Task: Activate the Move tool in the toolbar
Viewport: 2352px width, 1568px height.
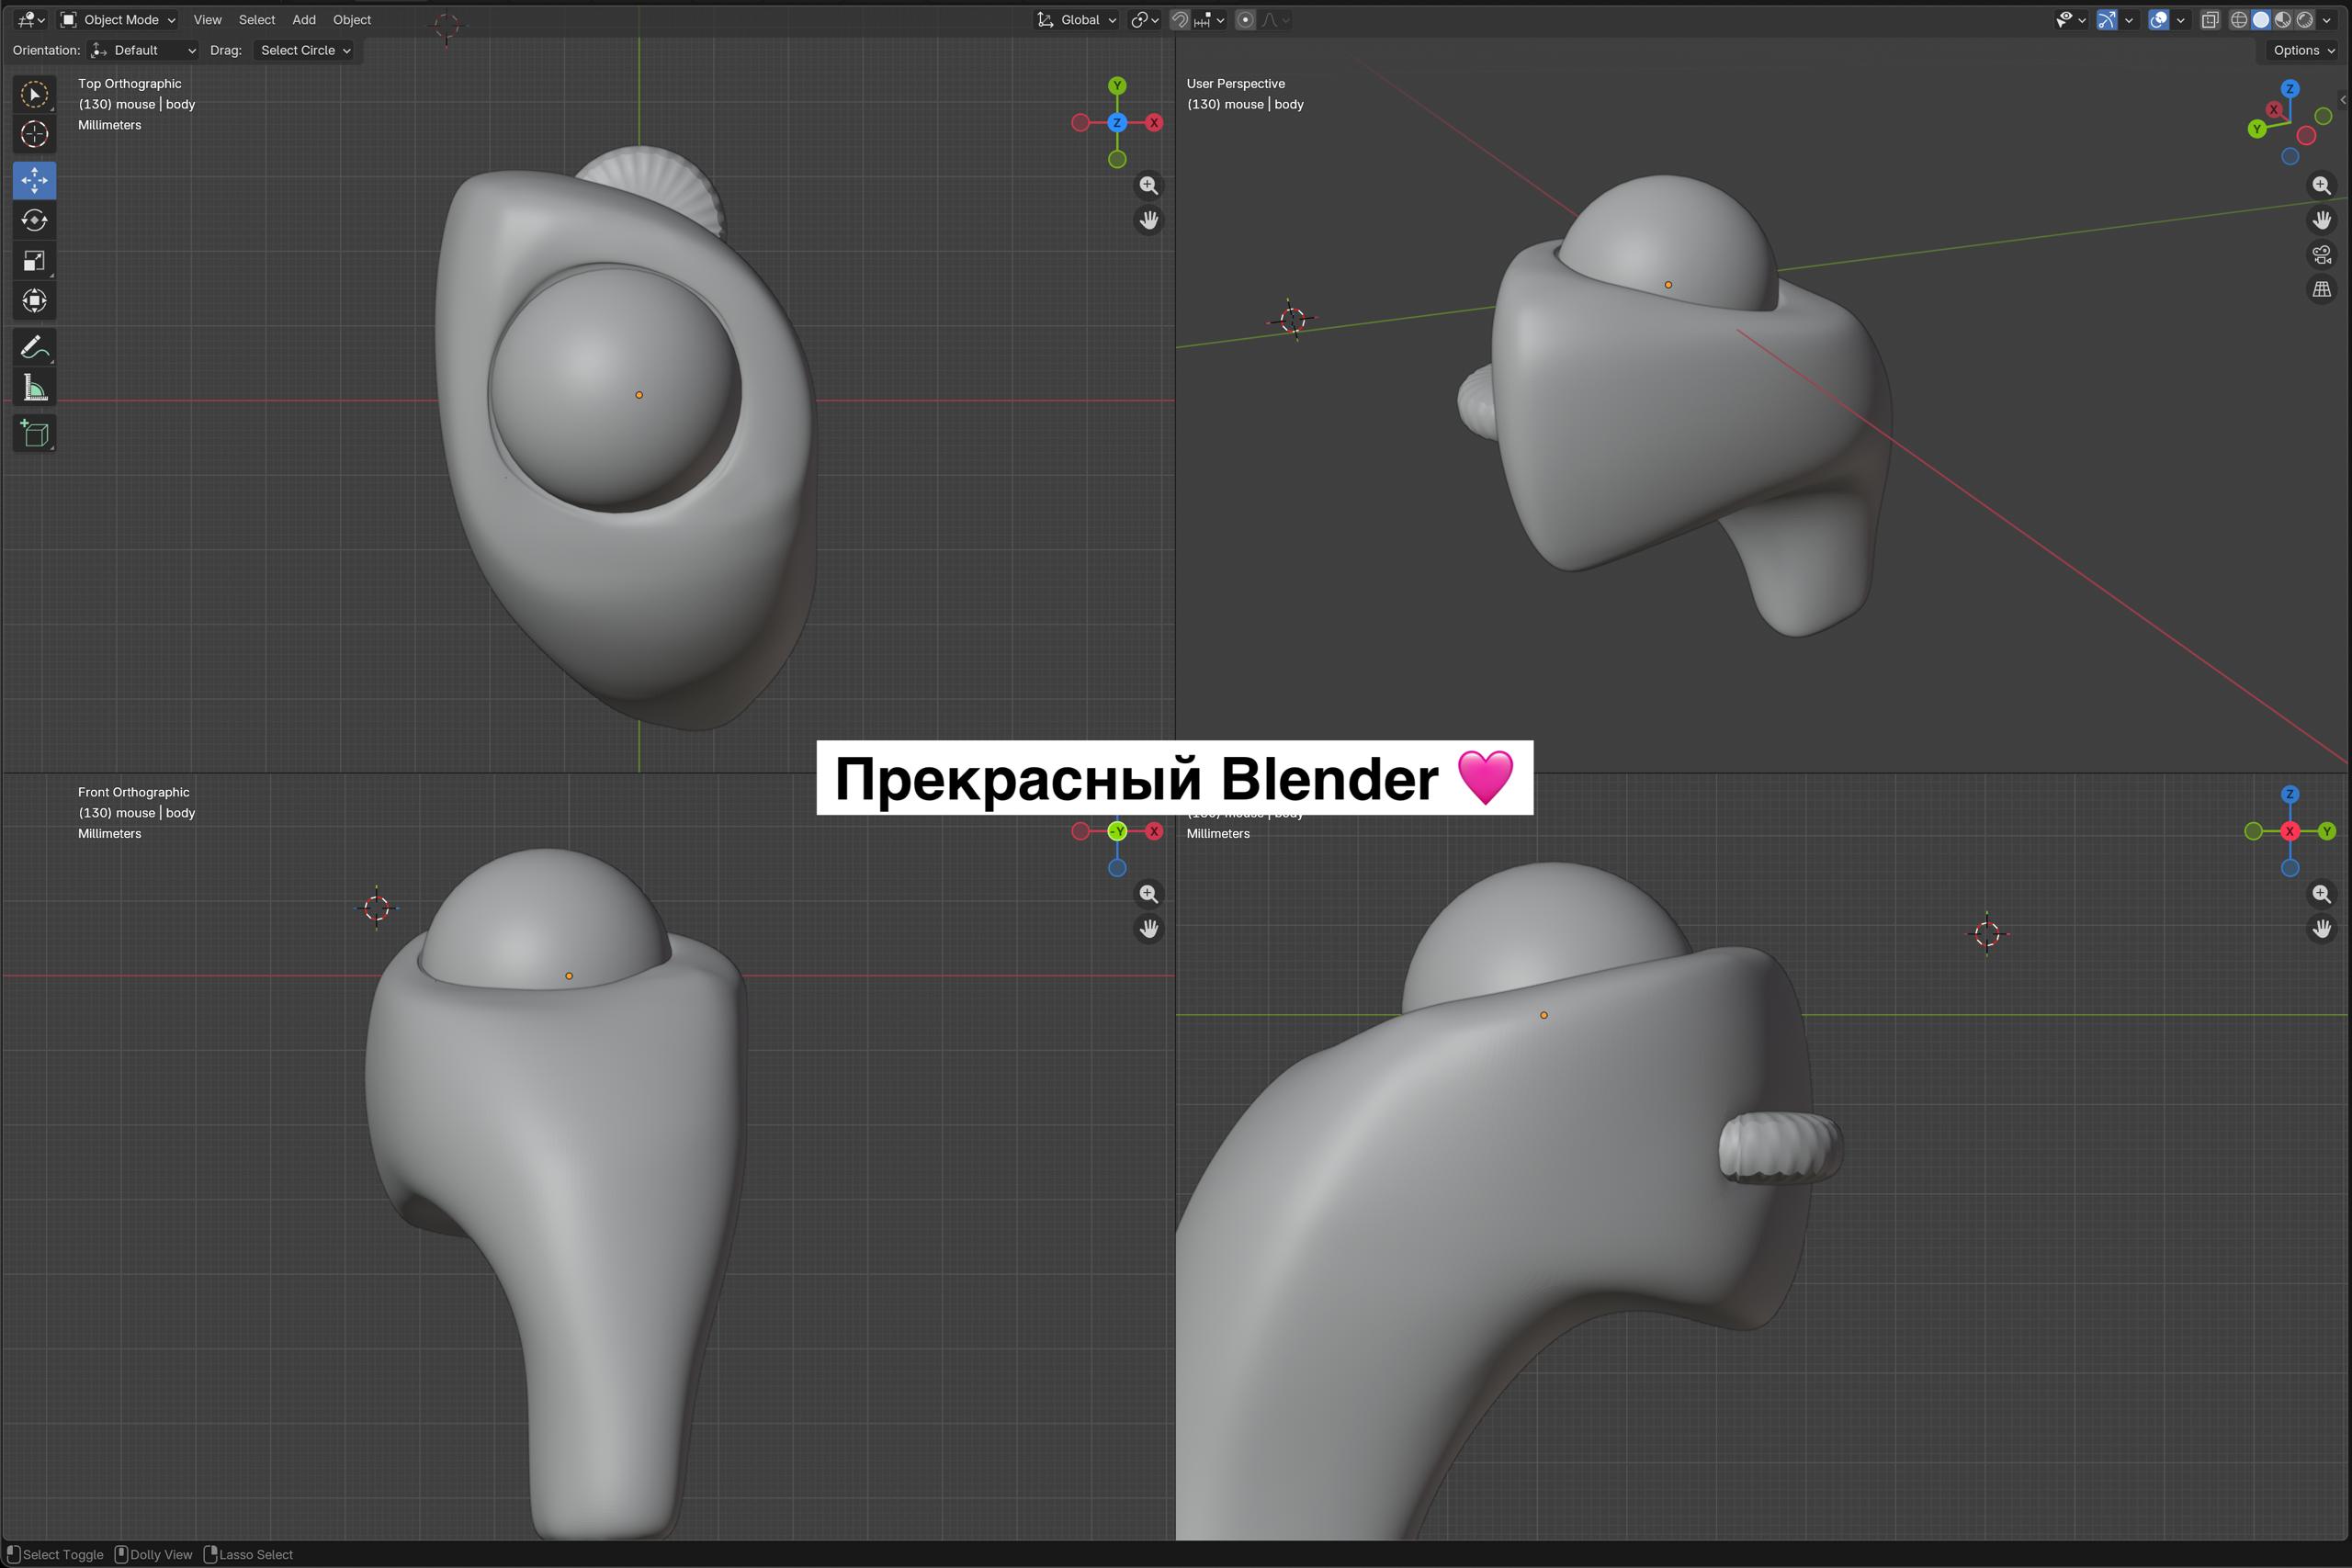Action: (x=34, y=180)
